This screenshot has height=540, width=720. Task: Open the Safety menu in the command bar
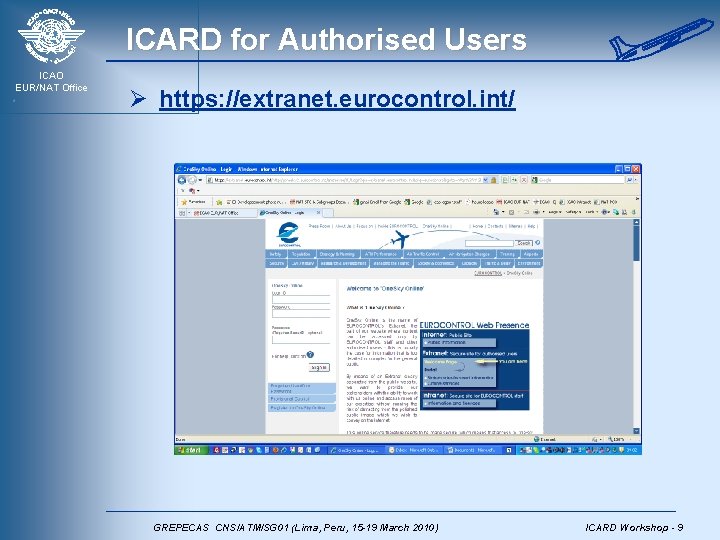pos(573,212)
